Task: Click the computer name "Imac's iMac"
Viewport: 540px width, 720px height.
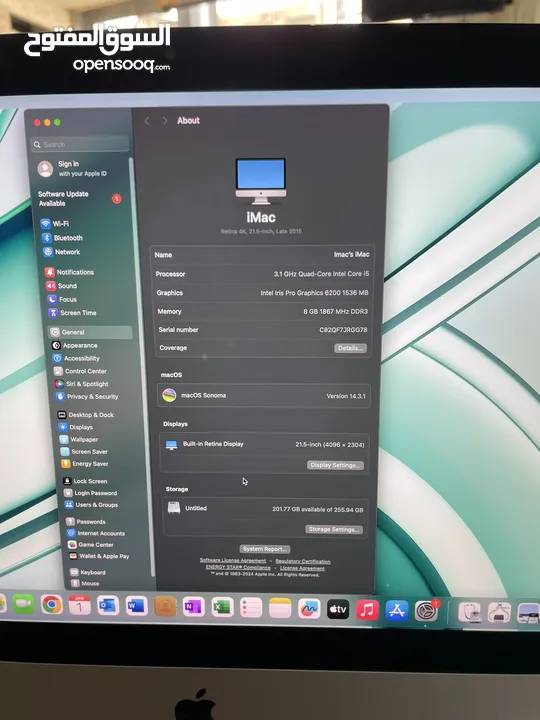Action: pyautogui.click(x=351, y=254)
